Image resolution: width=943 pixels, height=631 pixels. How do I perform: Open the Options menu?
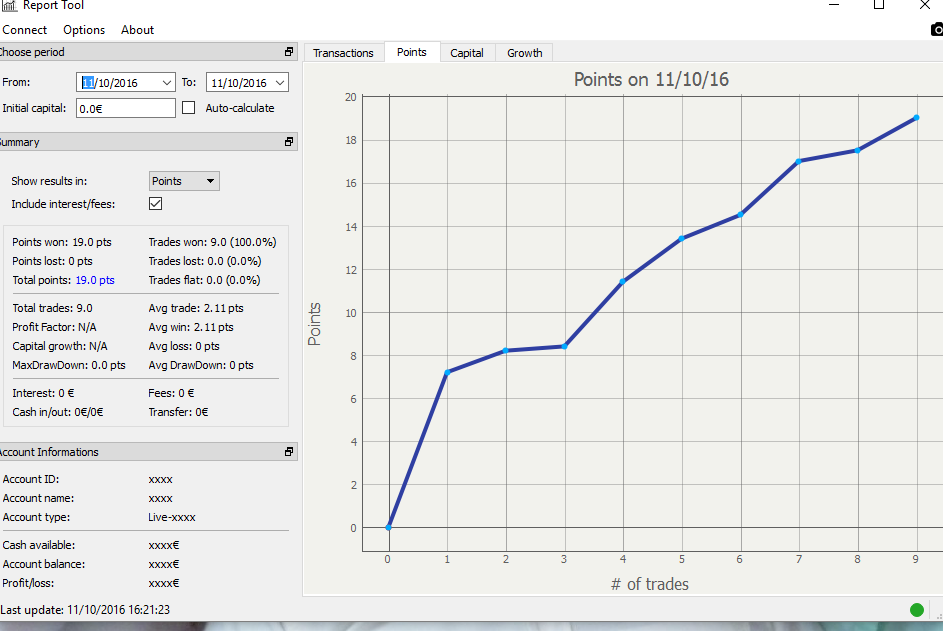84,29
